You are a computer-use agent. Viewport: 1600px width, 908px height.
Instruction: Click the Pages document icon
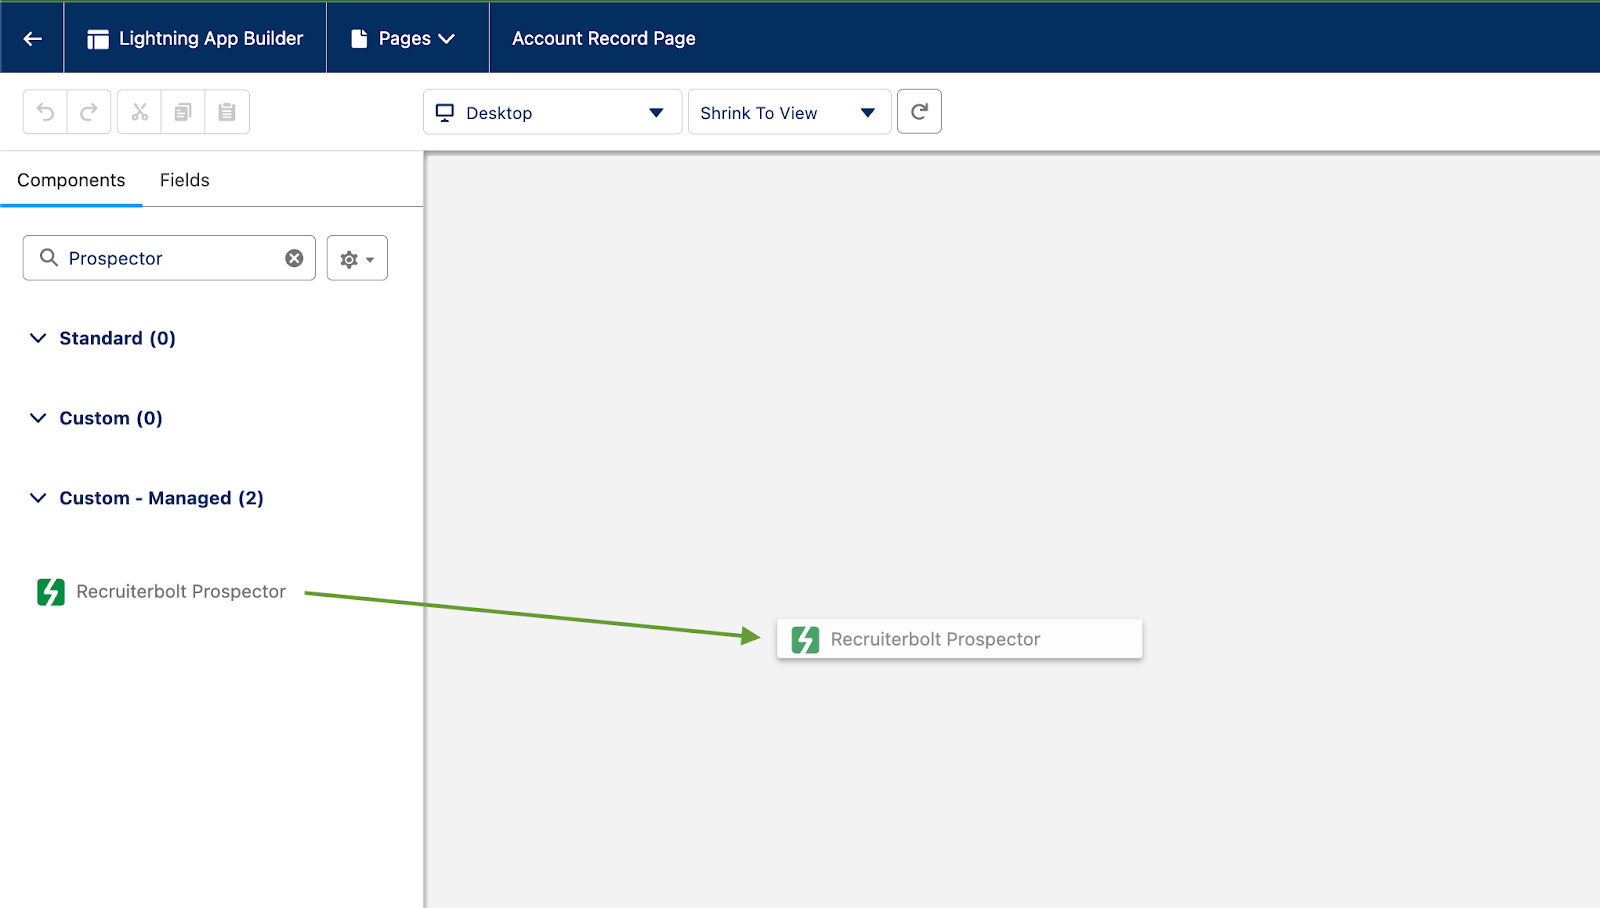[x=359, y=38]
